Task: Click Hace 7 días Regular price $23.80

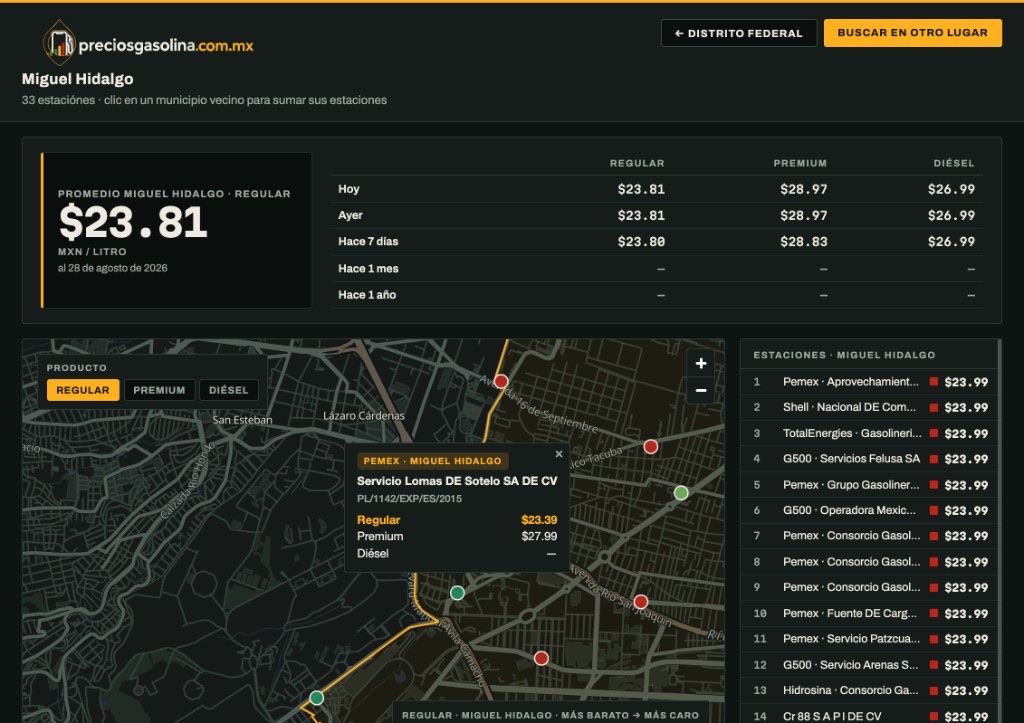Action: [x=641, y=242]
